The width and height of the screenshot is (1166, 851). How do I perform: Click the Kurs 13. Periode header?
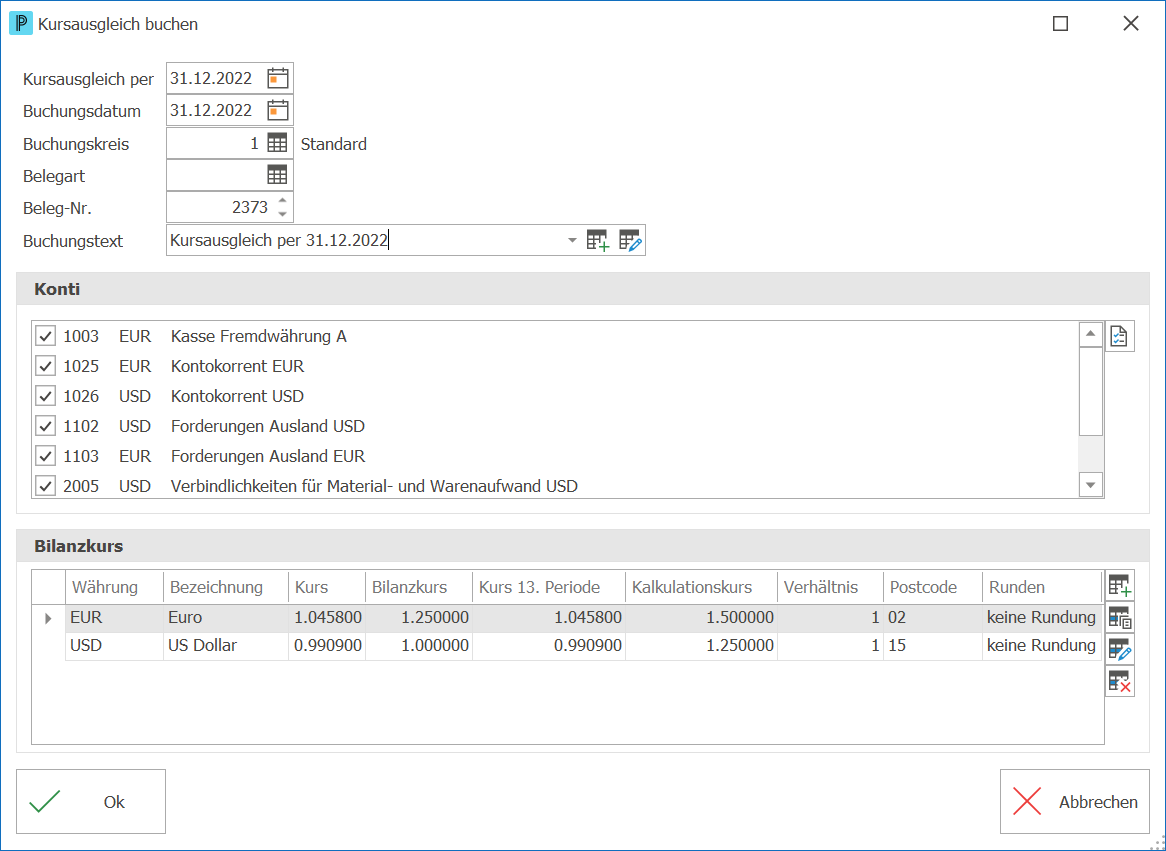pos(549,587)
